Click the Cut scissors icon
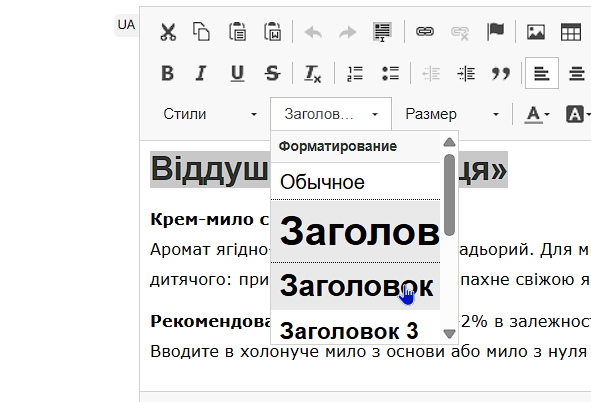Viewport: 591px width, 402px height. click(x=168, y=32)
